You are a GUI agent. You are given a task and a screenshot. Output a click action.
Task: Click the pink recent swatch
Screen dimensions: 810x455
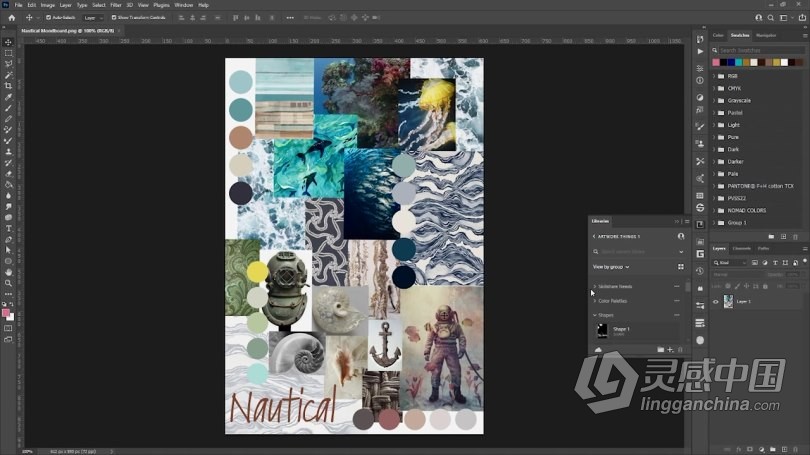716,62
